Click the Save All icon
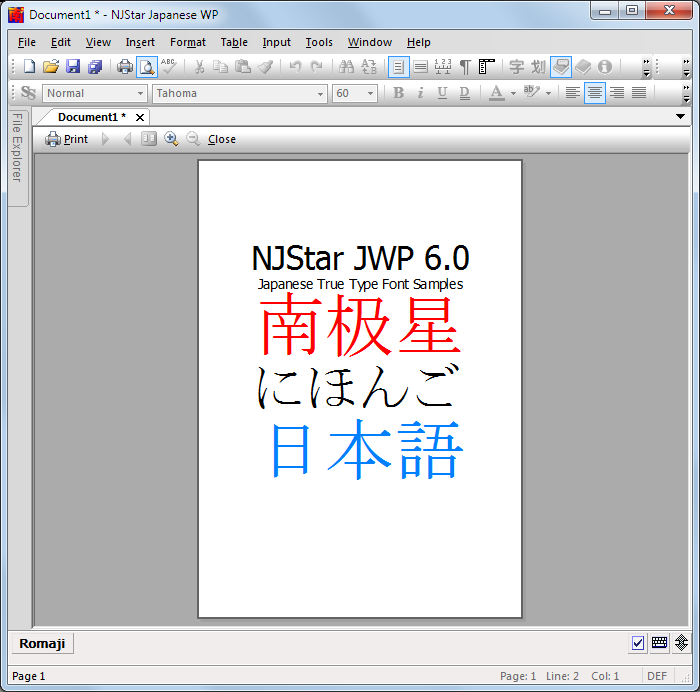 pyautogui.click(x=95, y=67)
